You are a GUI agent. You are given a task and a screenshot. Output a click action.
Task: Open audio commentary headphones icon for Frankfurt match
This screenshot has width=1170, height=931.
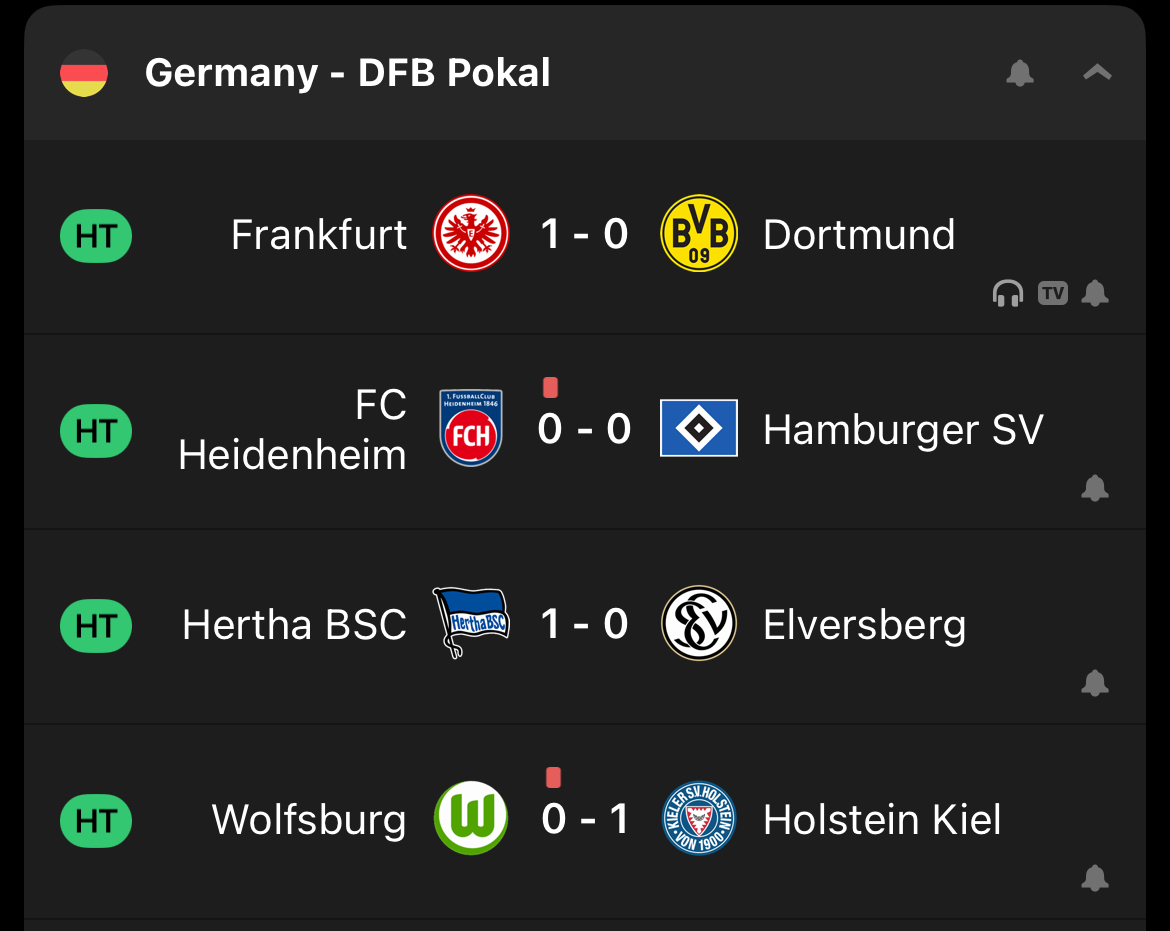coord(1007,293)
